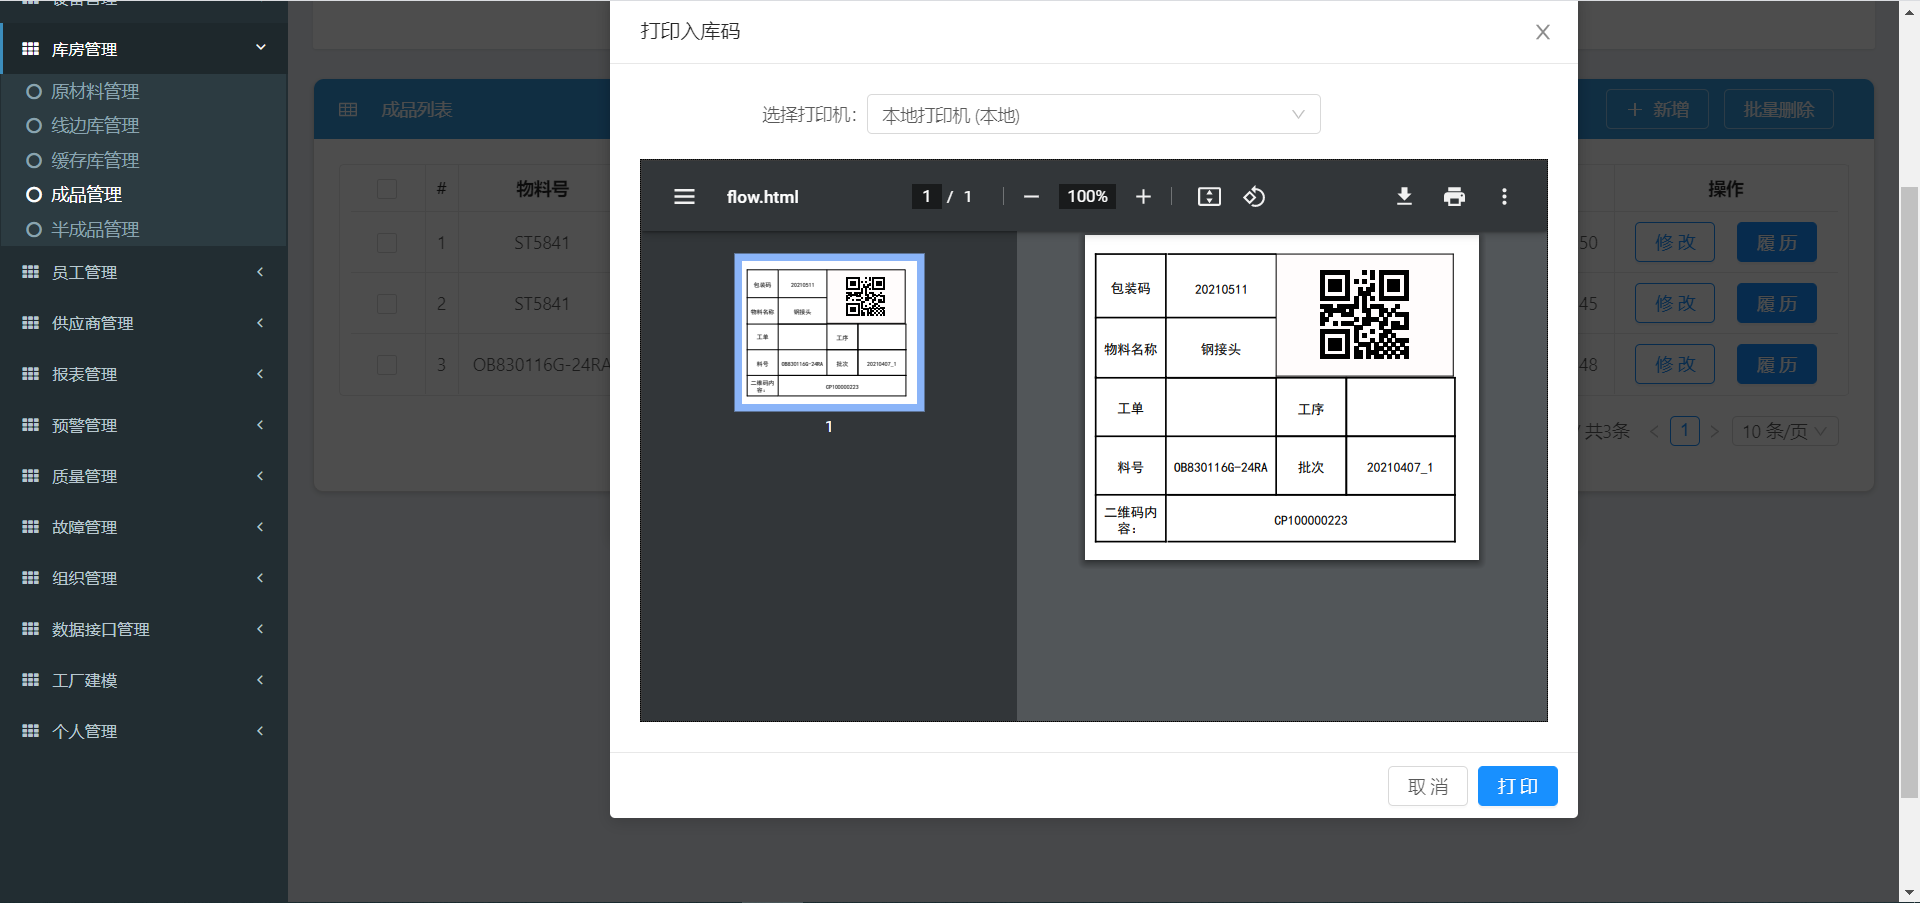Click the 供应商管理 grid icon
This screenshot has height=903, width=1920.
coord(30,323)
